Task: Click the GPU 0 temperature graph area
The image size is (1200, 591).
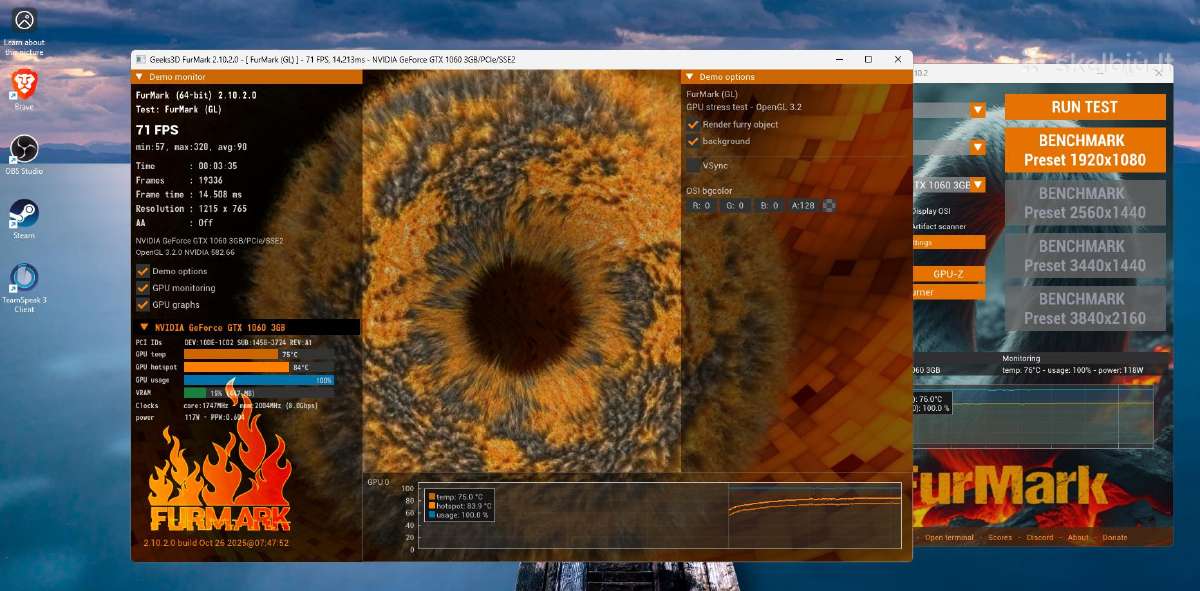Action: pos(659,516)
